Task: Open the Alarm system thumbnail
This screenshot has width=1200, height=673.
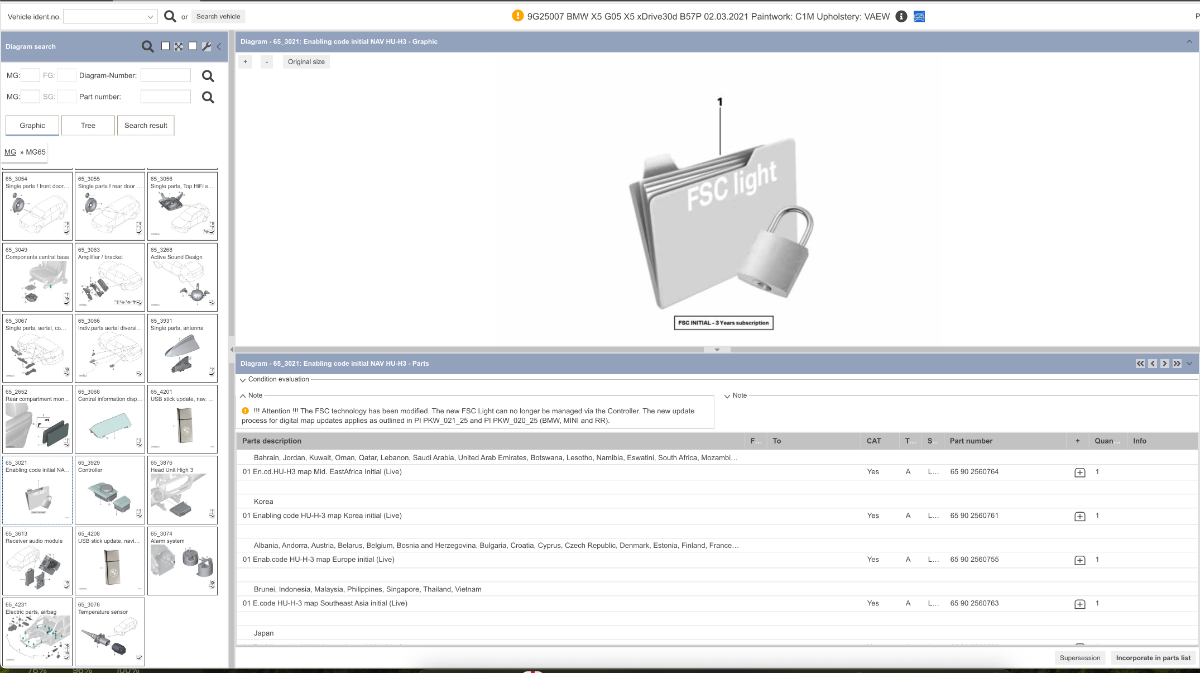Action: pyautogui.click(x=182, y=560)
